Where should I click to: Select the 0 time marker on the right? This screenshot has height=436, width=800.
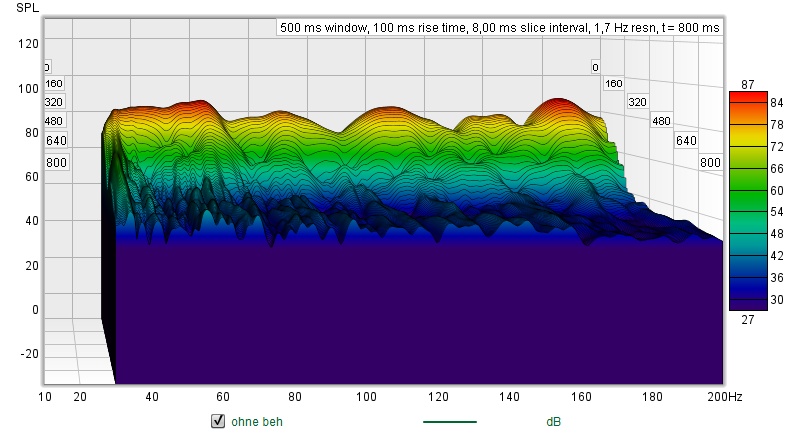pos(595,67)
